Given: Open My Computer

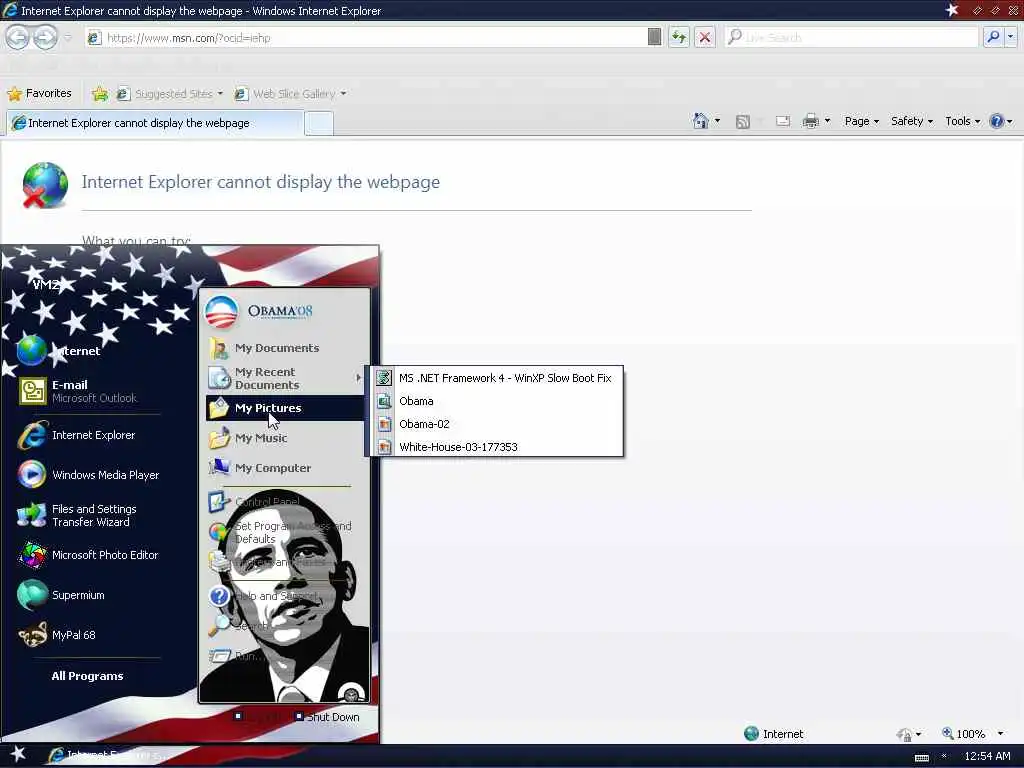Looking at the screenshot, I should click(285, 468).
